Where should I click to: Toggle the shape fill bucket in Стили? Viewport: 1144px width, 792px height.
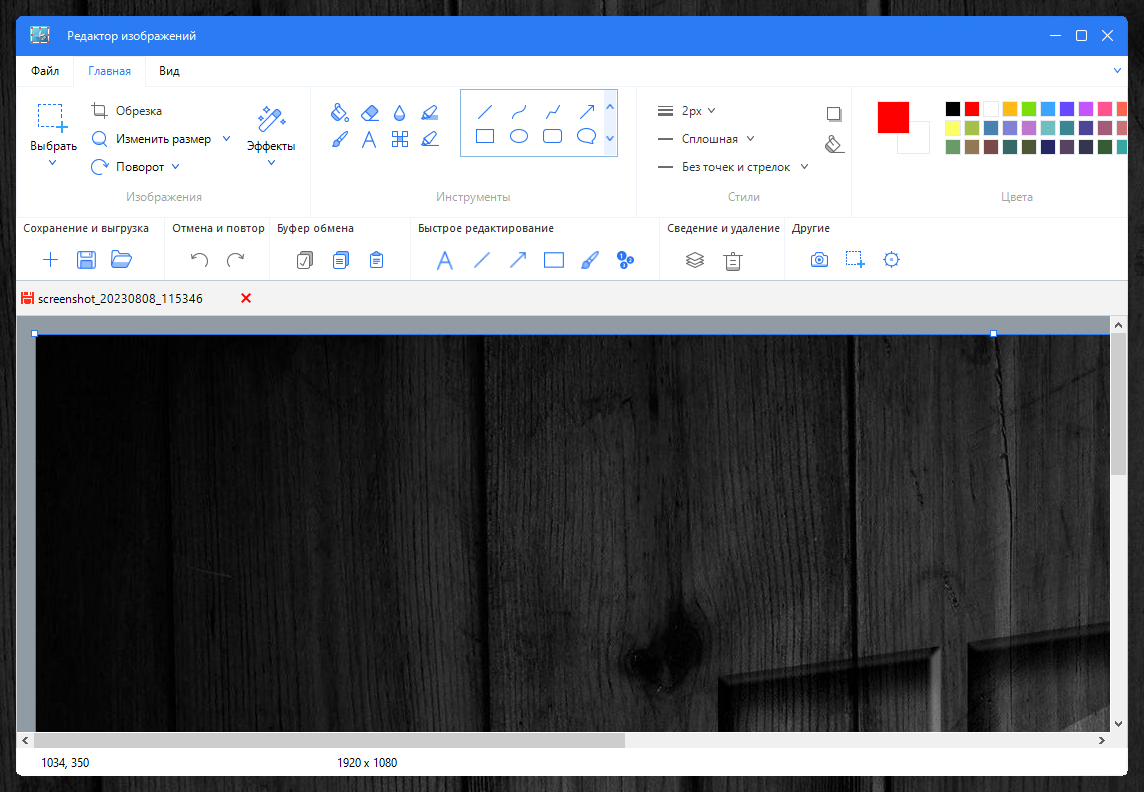834,144
